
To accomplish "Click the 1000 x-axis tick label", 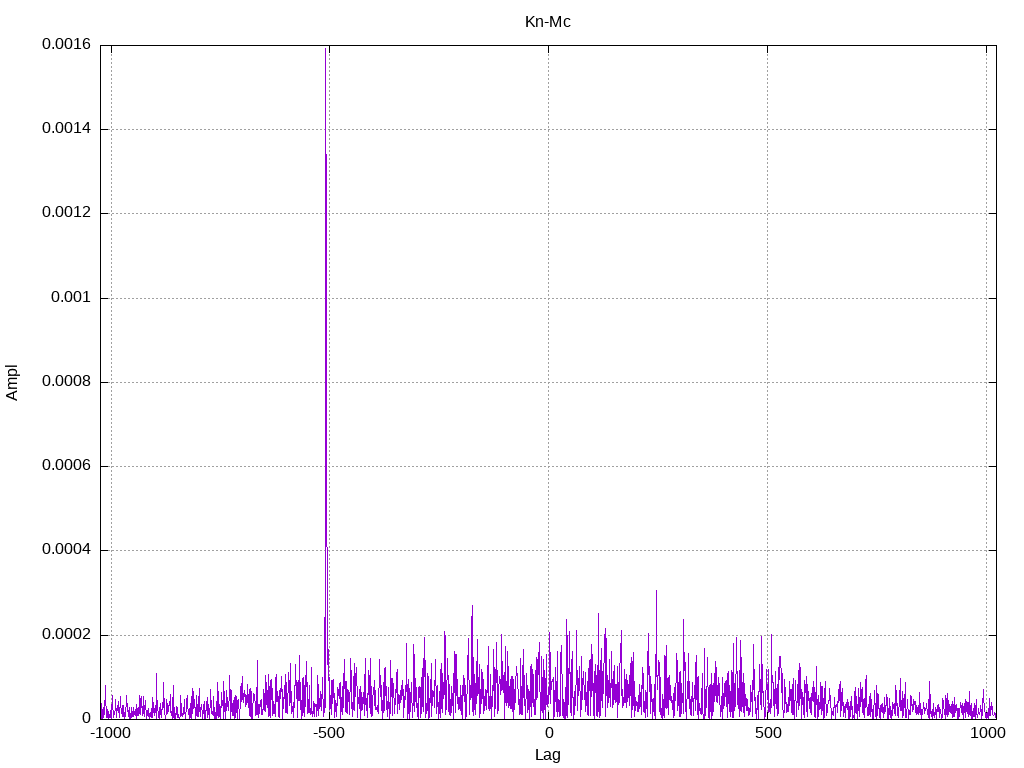I will coord(987,733).
